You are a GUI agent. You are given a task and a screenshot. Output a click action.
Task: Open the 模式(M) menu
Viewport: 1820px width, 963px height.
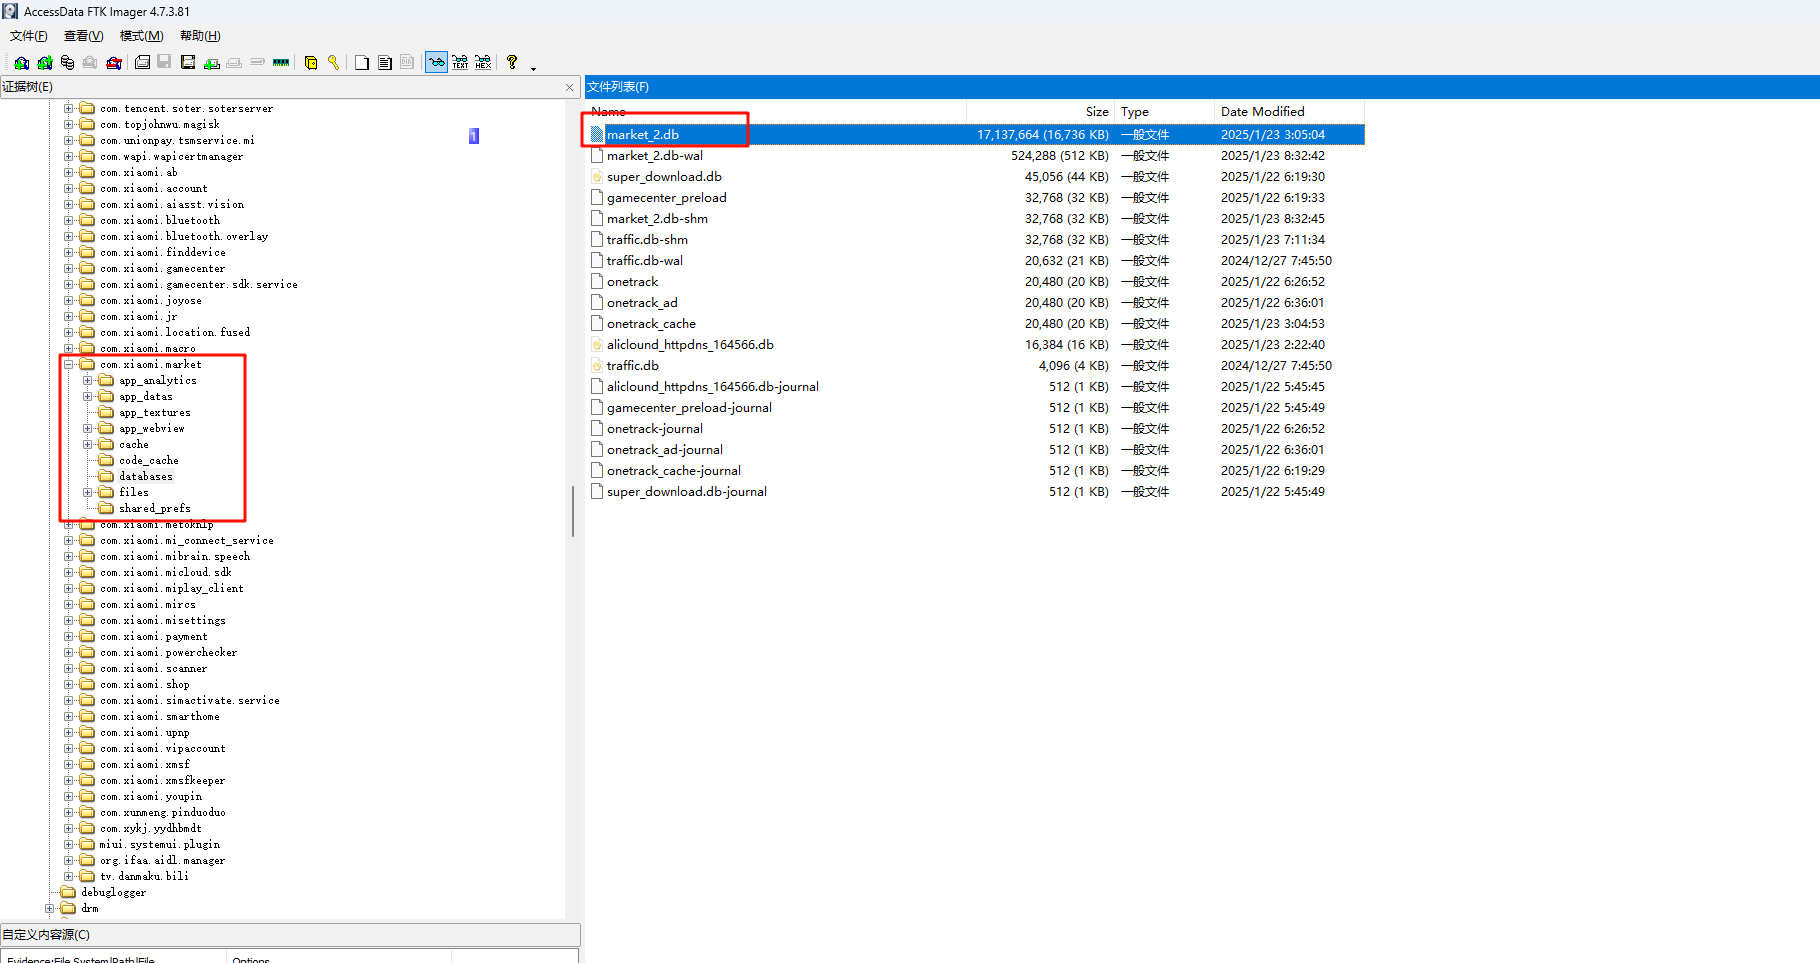tap(141, 36)
